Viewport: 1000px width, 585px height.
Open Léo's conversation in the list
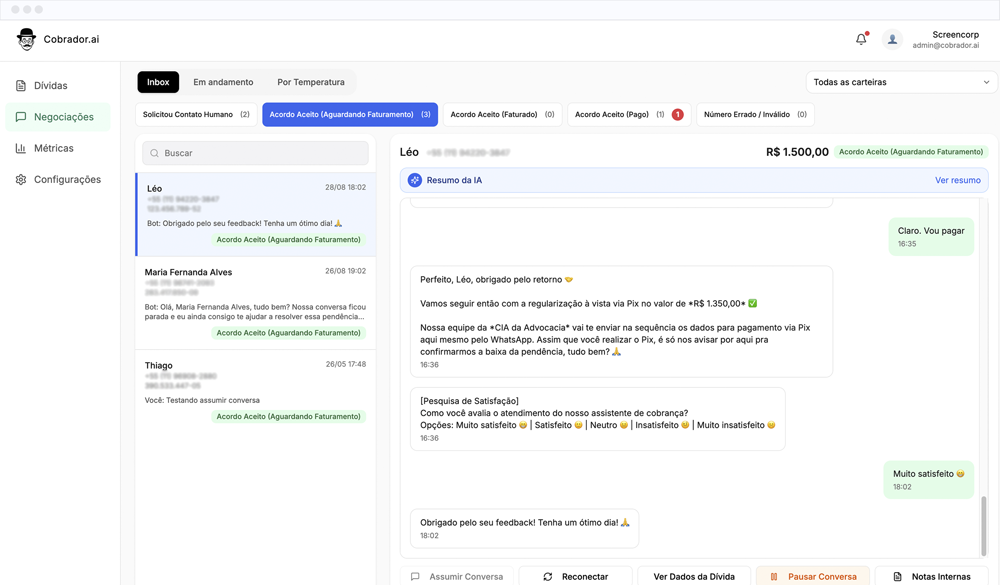pyautogui.click(x=256, y=214)
